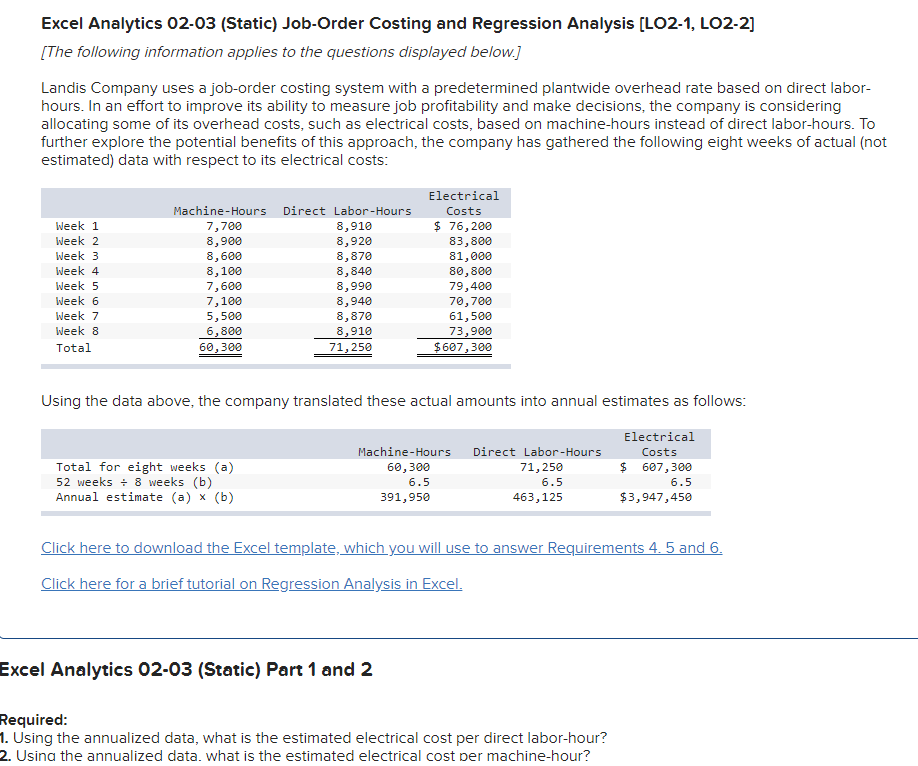Click the Total row label in first table
Image resolution: width=918 pixels, height=766 pixels.
(x=74, y=348)
